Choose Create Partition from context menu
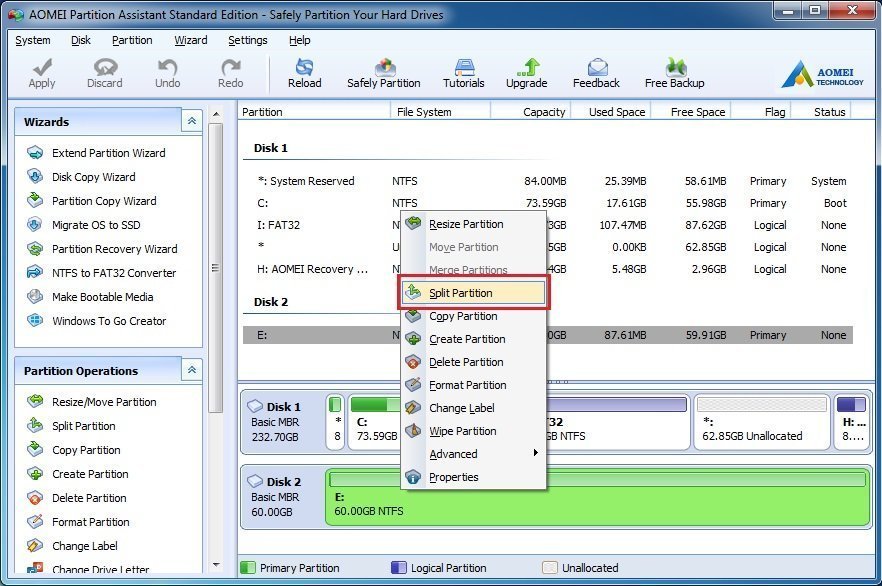The height and width of the screenshot is (586, 882). tap(474, 339)
